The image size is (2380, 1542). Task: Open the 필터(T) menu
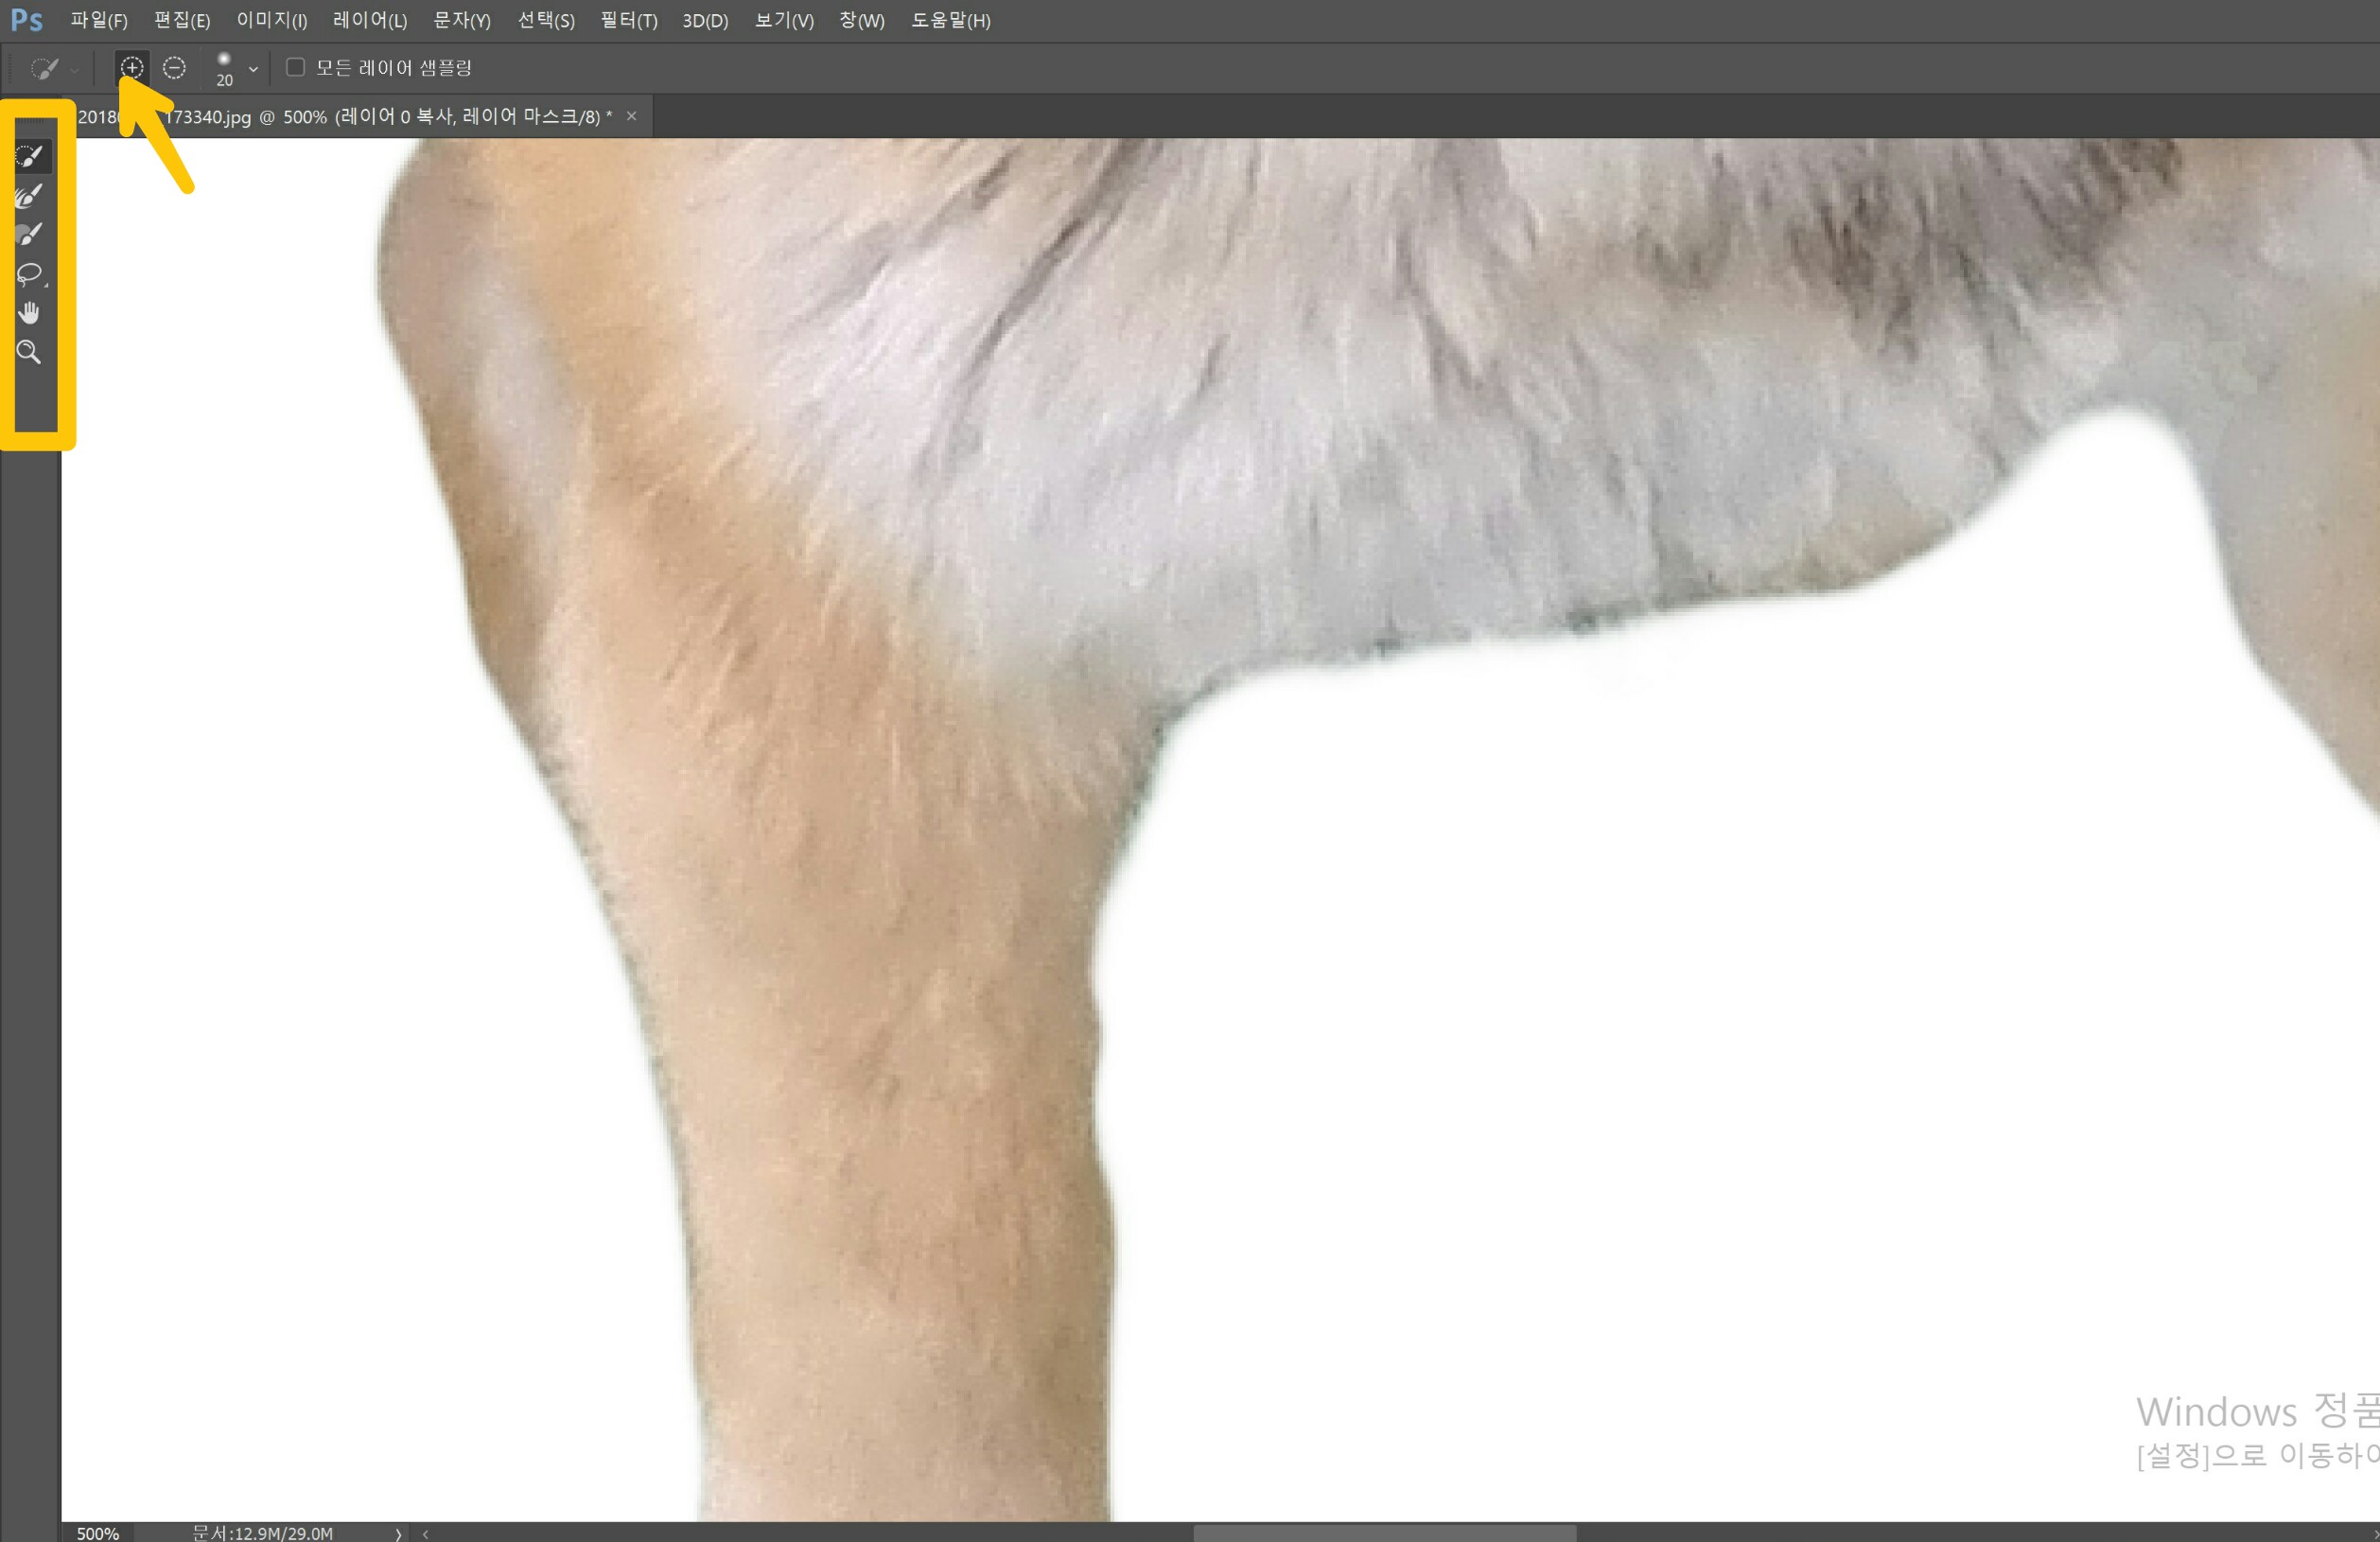click(628, 20)
